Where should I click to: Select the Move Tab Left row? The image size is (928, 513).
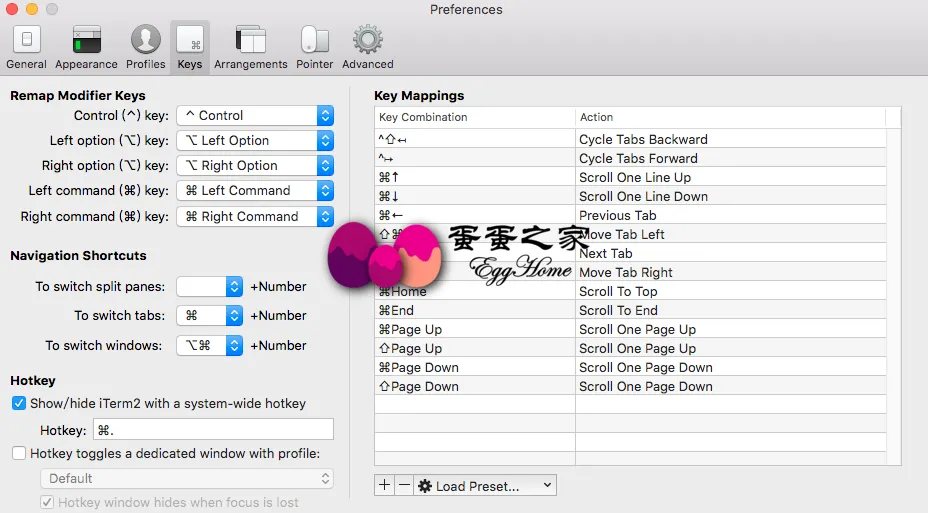point(630,234)
